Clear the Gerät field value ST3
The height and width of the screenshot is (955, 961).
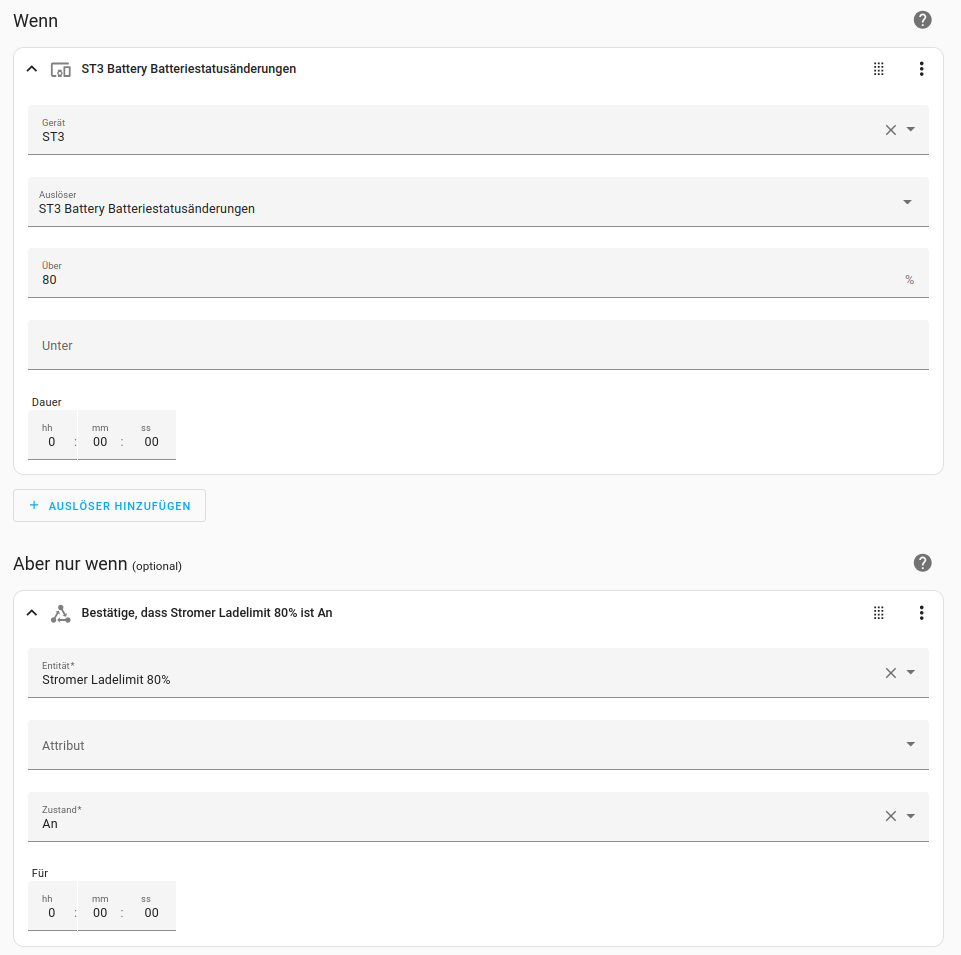(x=890, y=130)
